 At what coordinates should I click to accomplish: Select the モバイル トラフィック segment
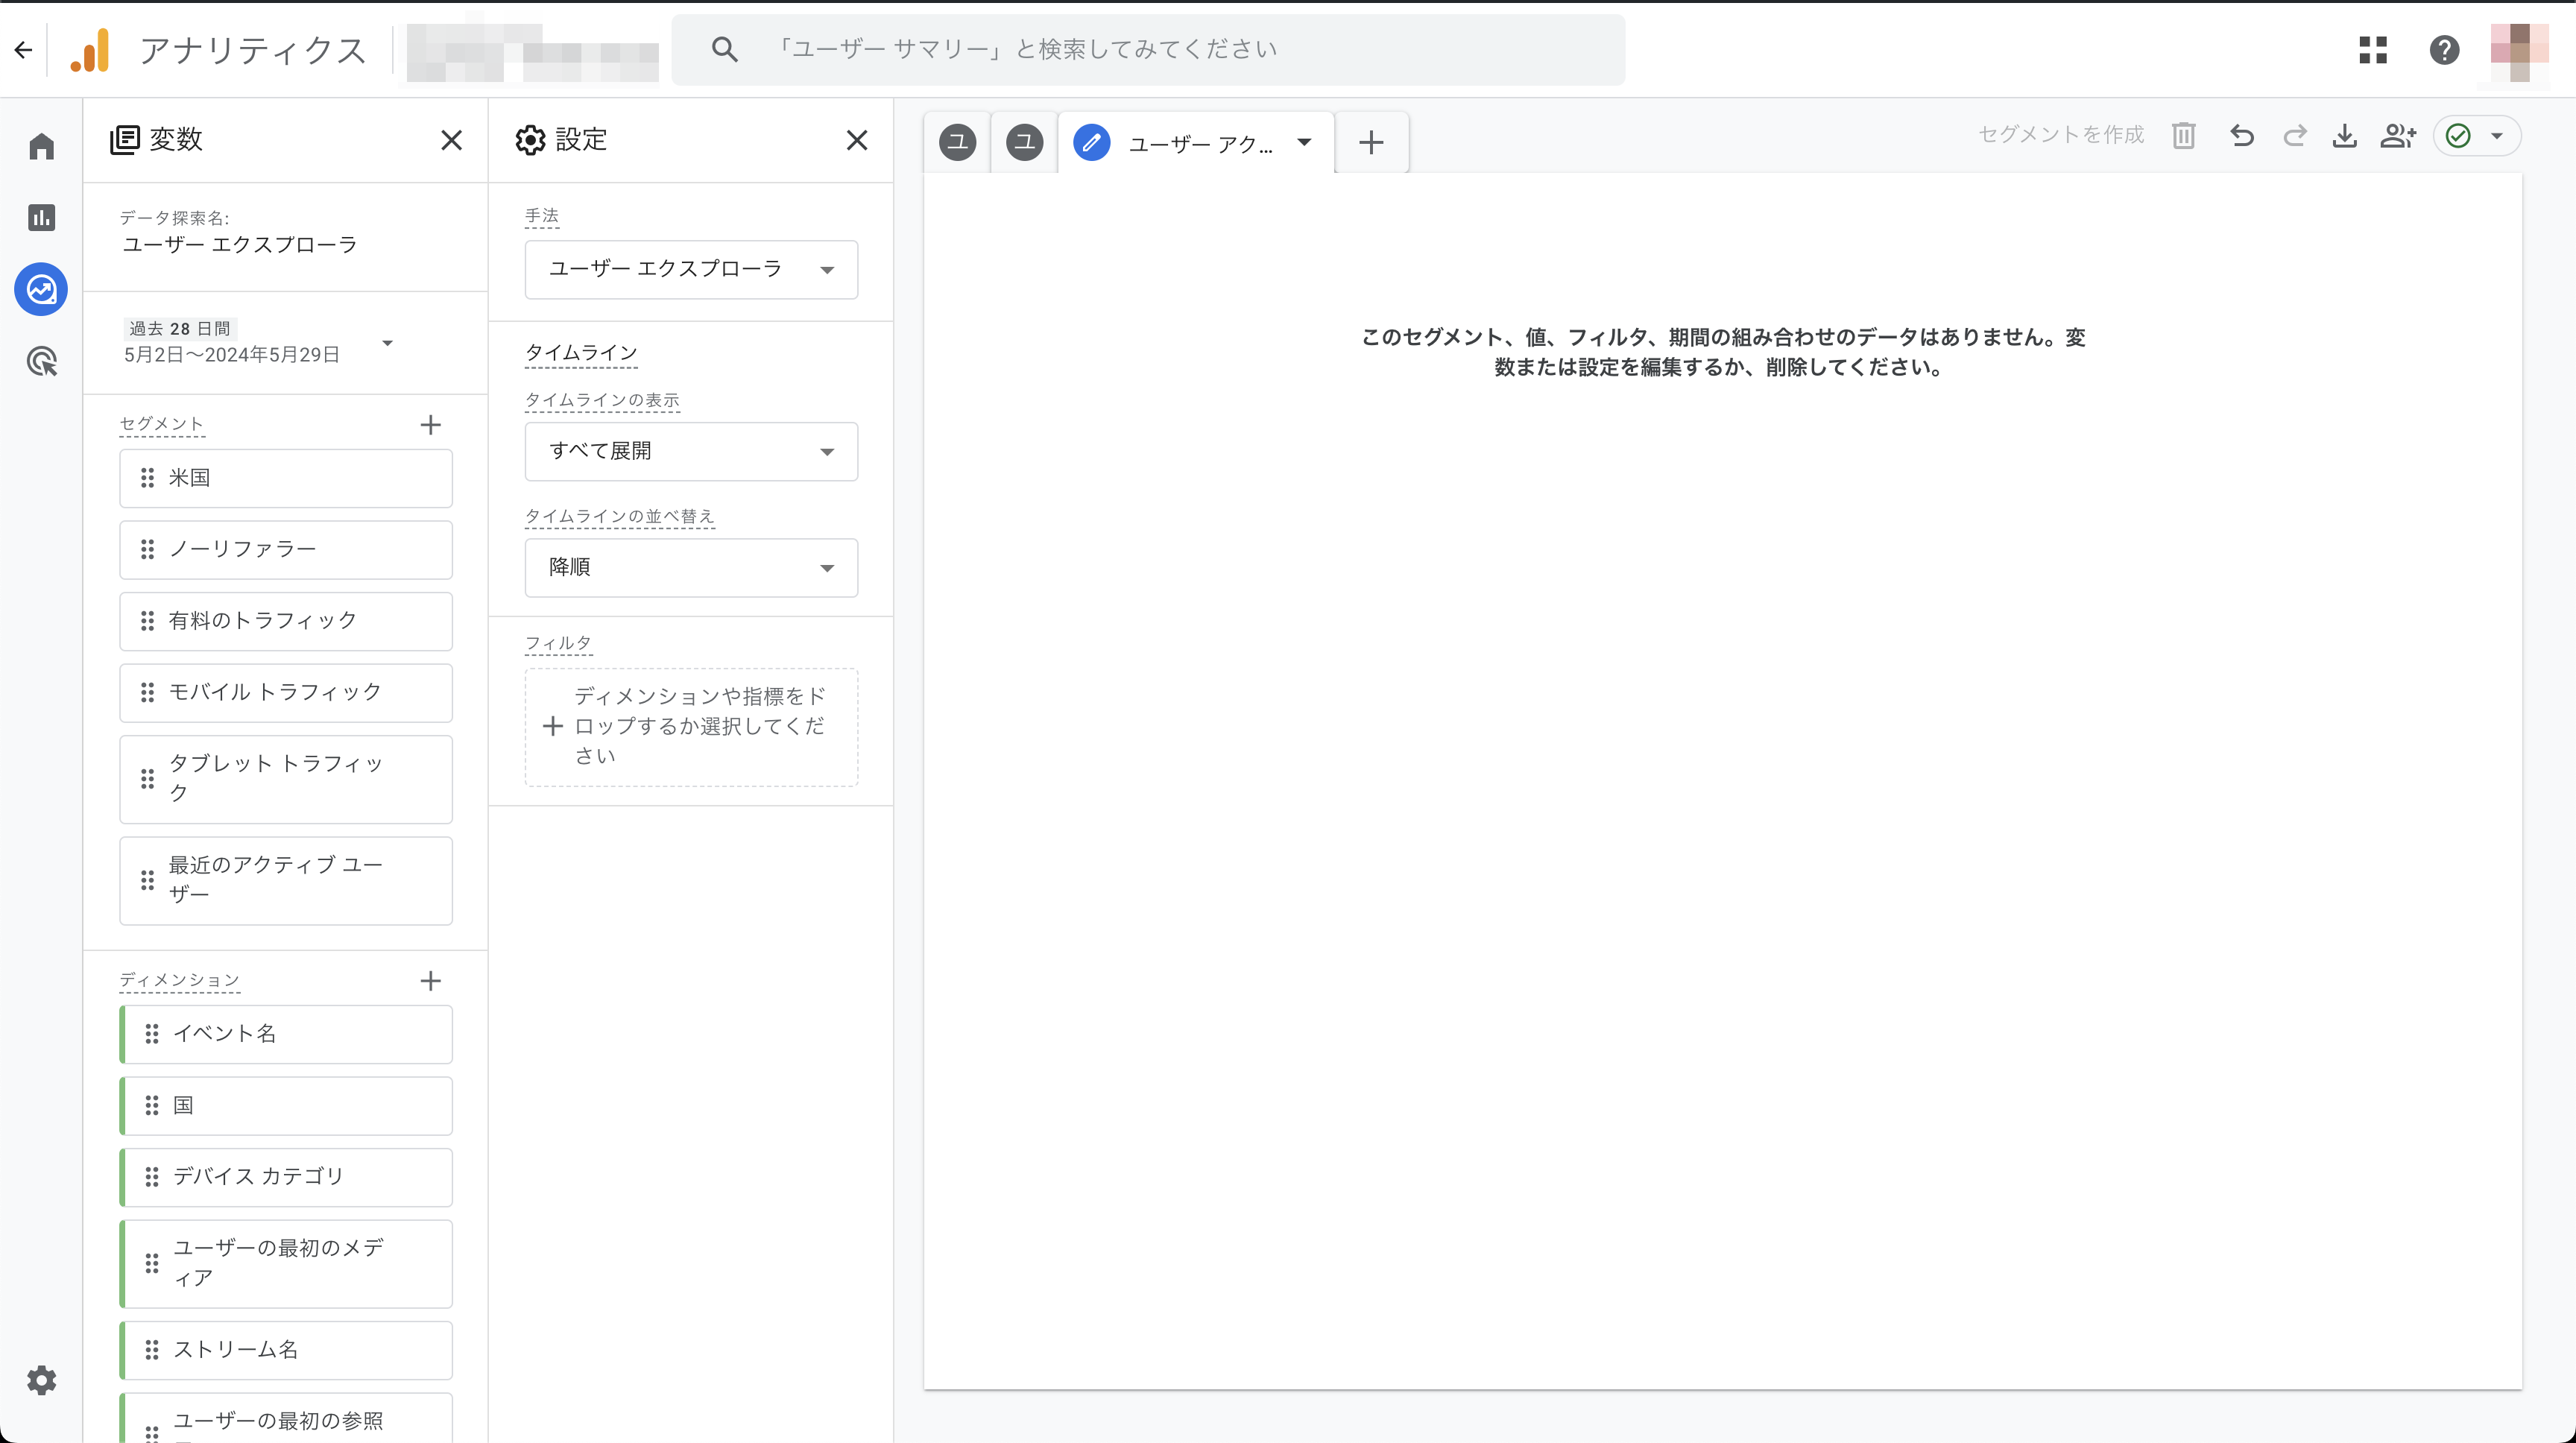click(x=286, y=693)
